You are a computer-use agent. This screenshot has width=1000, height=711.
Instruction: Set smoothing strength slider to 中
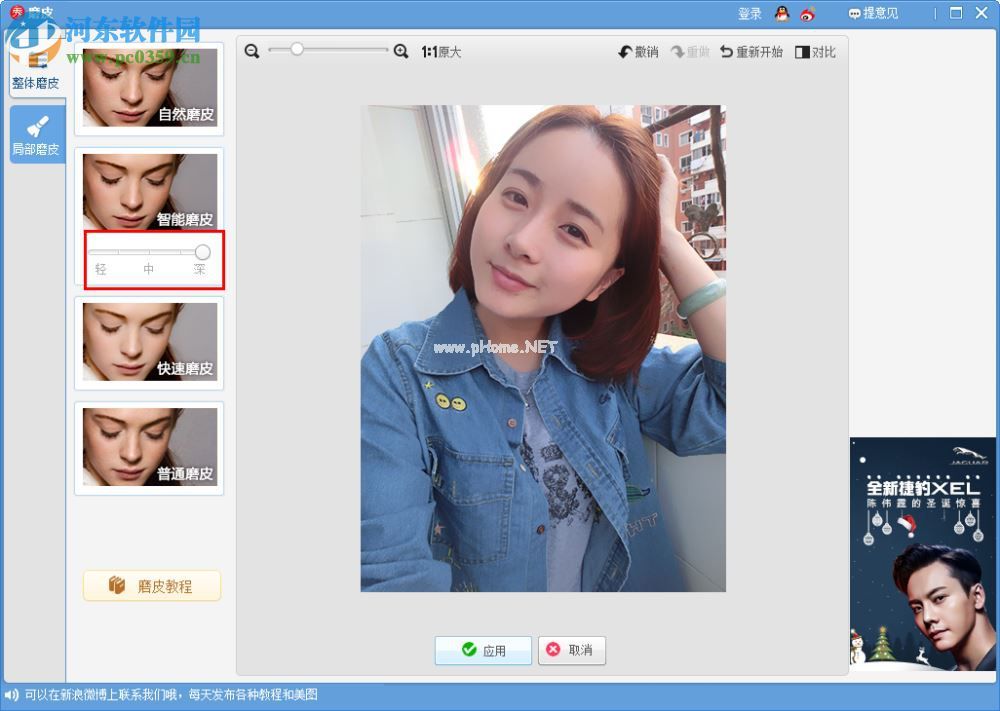click(x=149, y=252)
